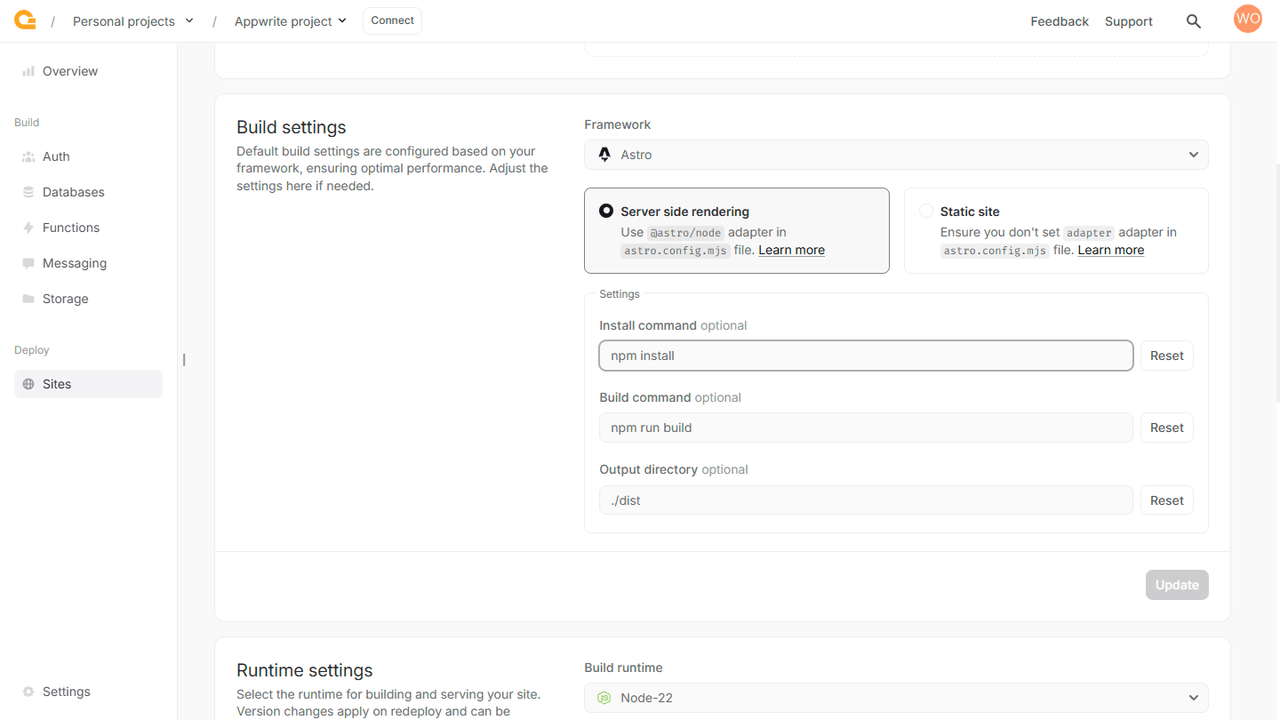
Task: Click the Appwrite logo
Action: point(24,19)
